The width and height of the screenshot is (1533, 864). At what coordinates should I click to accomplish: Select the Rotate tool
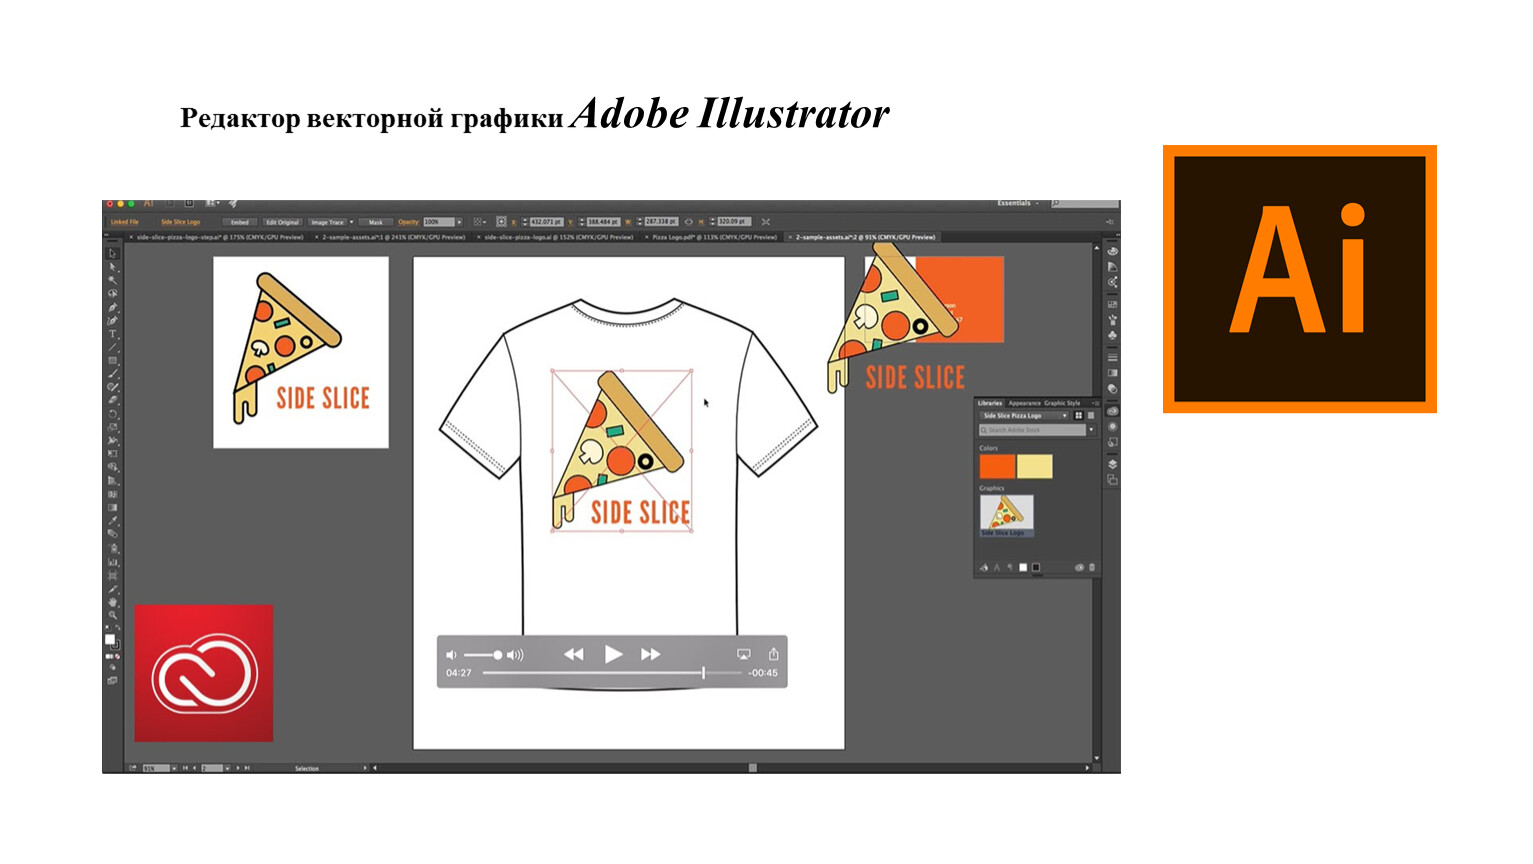pyautogui.click(x=112, y=413)
